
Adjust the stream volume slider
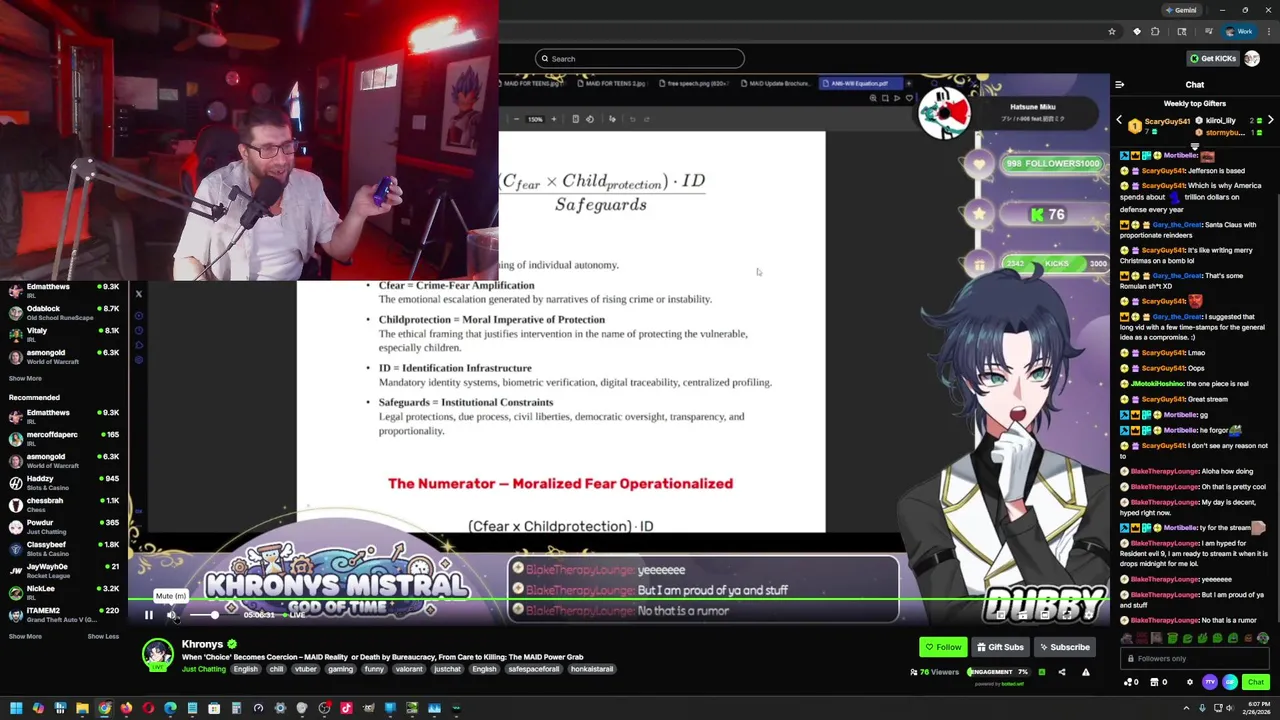click(214, 615)
